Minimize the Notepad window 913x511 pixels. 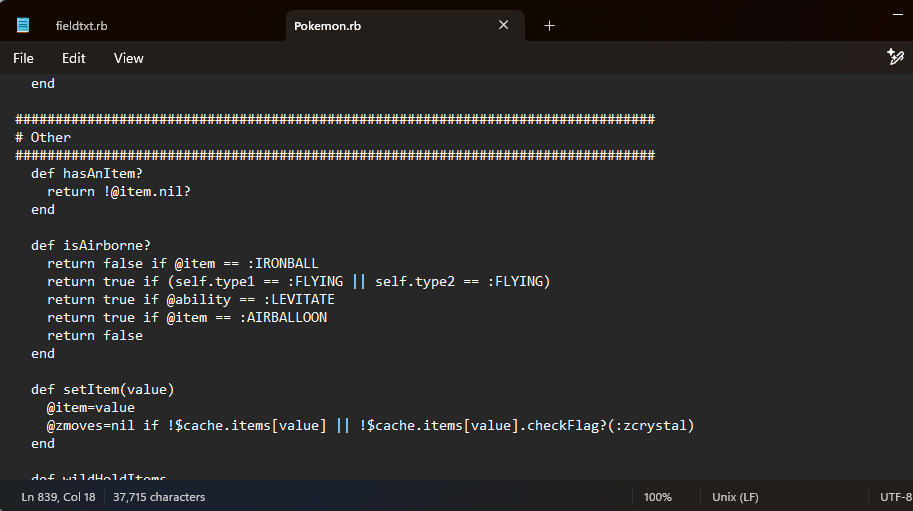[x=895, y=10]
